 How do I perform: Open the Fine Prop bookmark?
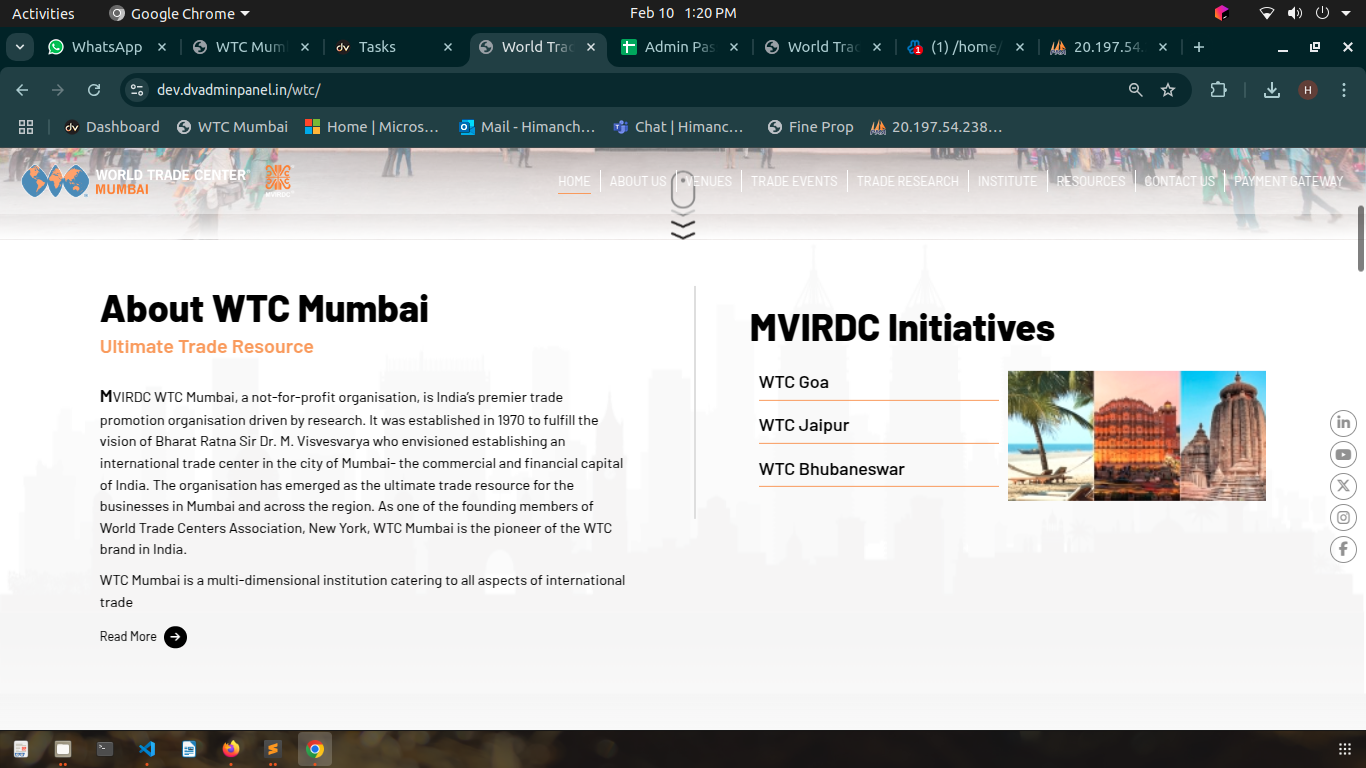(x=810, y=127)
